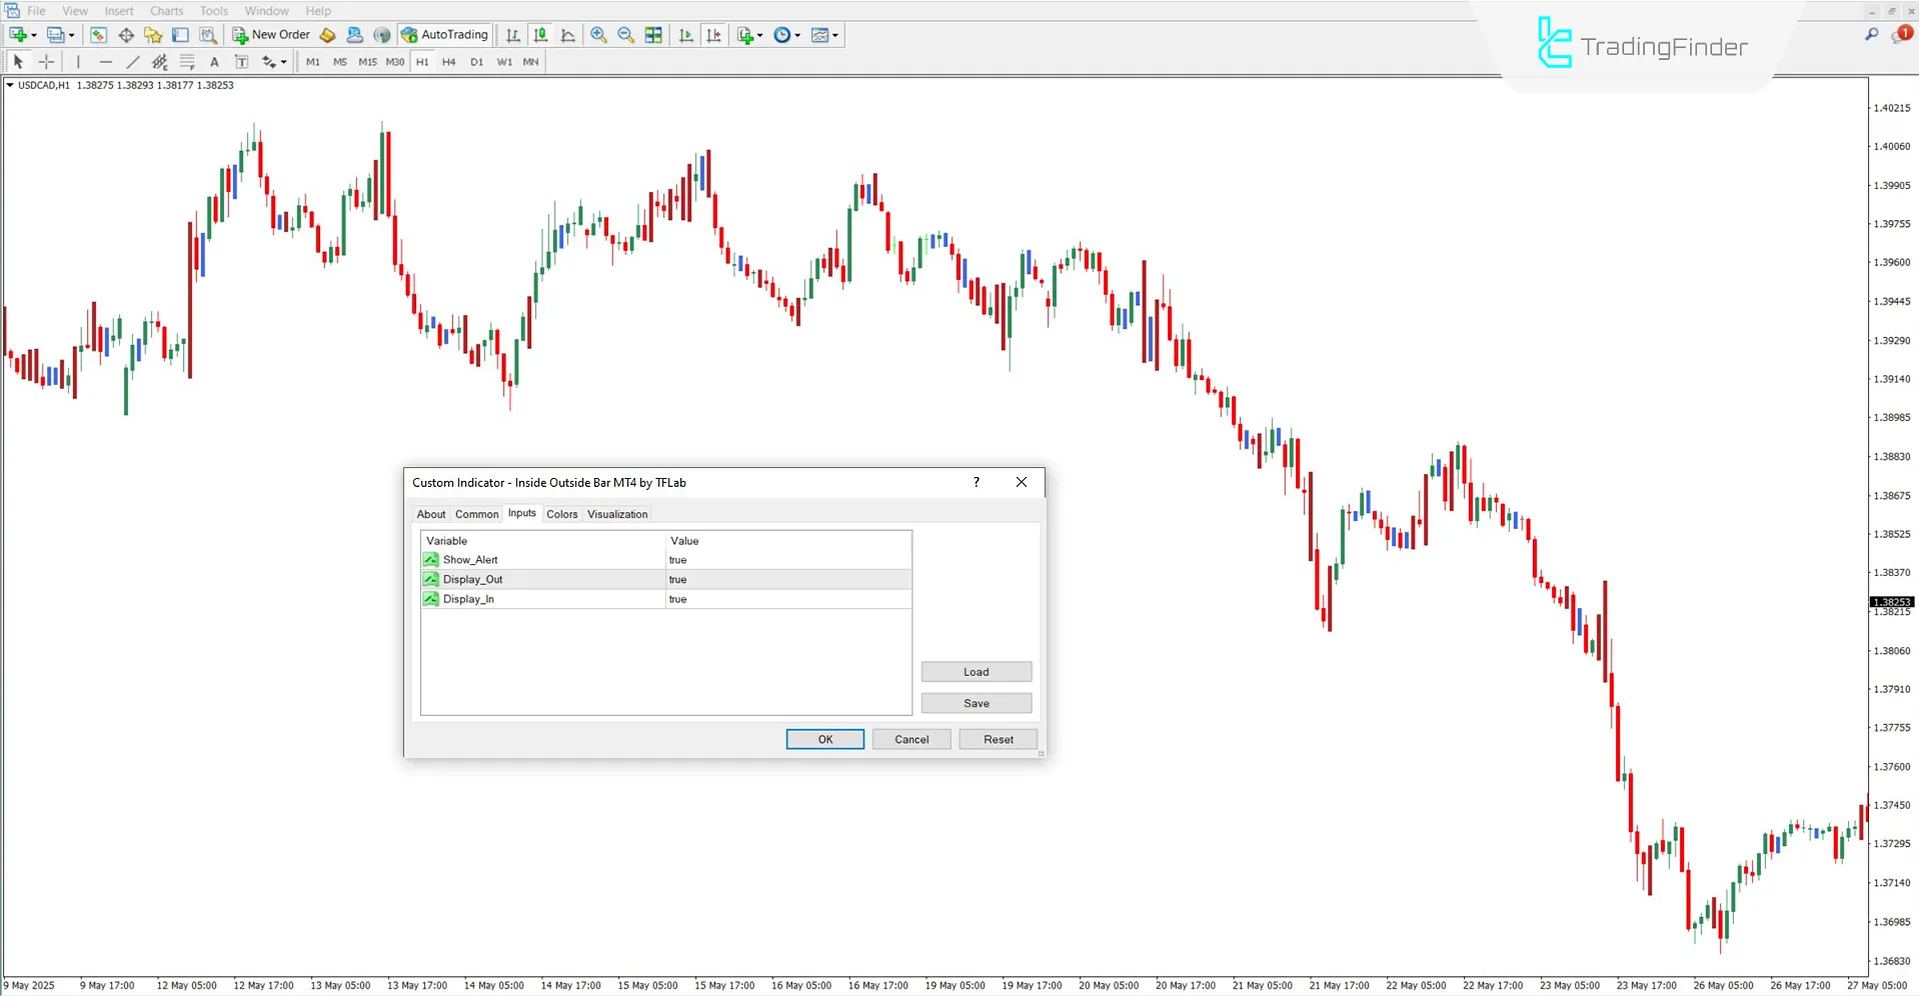Viewport: 1919px width, 996px height.
Task: Activate the Fibonacci retracement tool
Action: click(x=187, y=61)
